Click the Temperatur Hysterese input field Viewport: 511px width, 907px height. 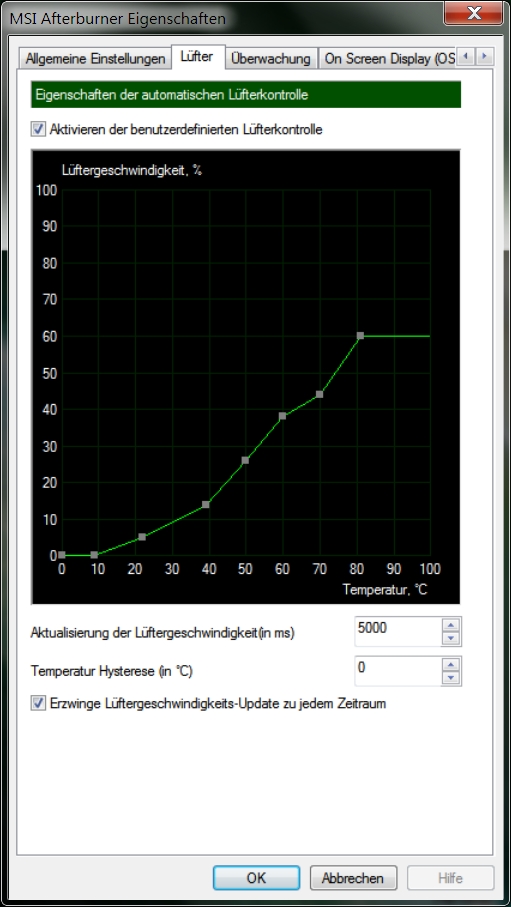(397, 671)
